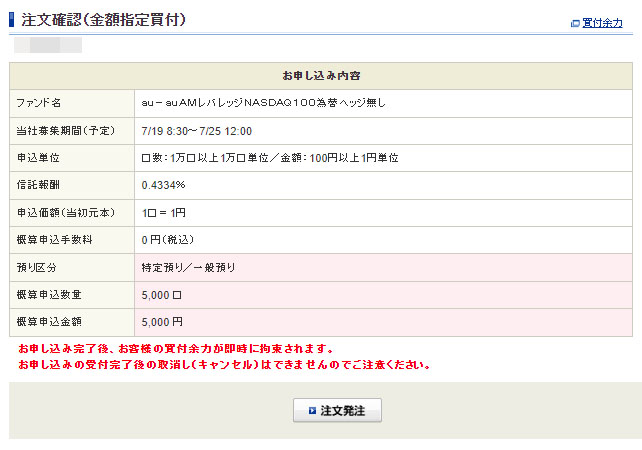
Task: Click the arrow icon inside 注文発注 button
Action: click(312, 410)
